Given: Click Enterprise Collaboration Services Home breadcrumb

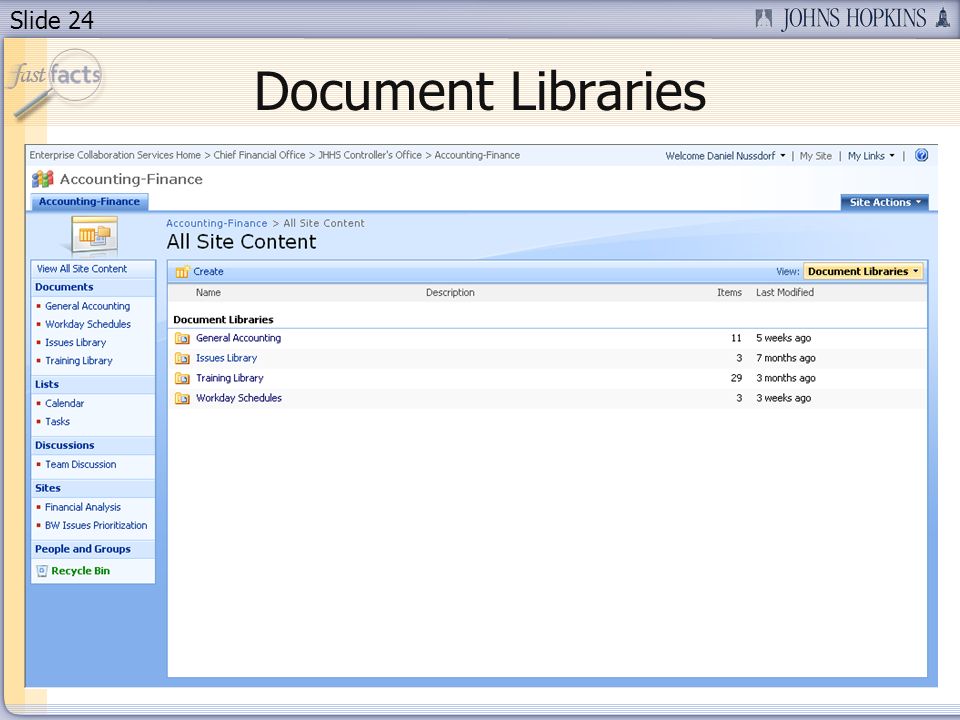Looking at the screenshot, I should (x=115, y=156).
